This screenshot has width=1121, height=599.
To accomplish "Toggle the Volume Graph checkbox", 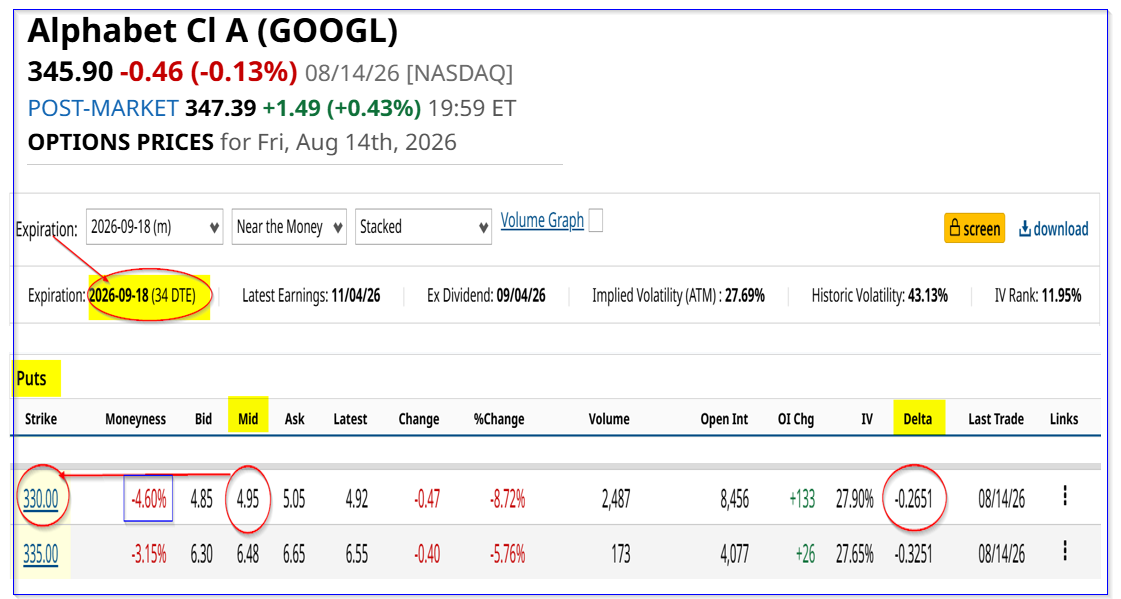I will [595, 221].
